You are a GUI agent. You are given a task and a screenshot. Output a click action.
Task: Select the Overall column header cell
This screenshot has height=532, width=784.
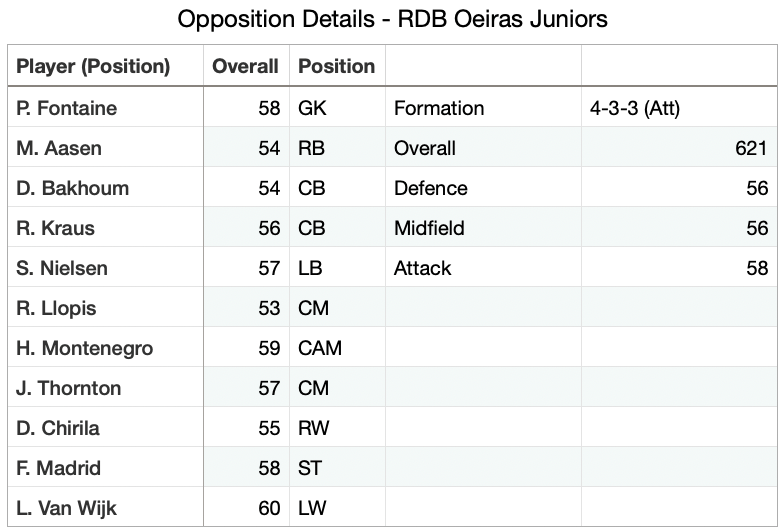point(245,67)
